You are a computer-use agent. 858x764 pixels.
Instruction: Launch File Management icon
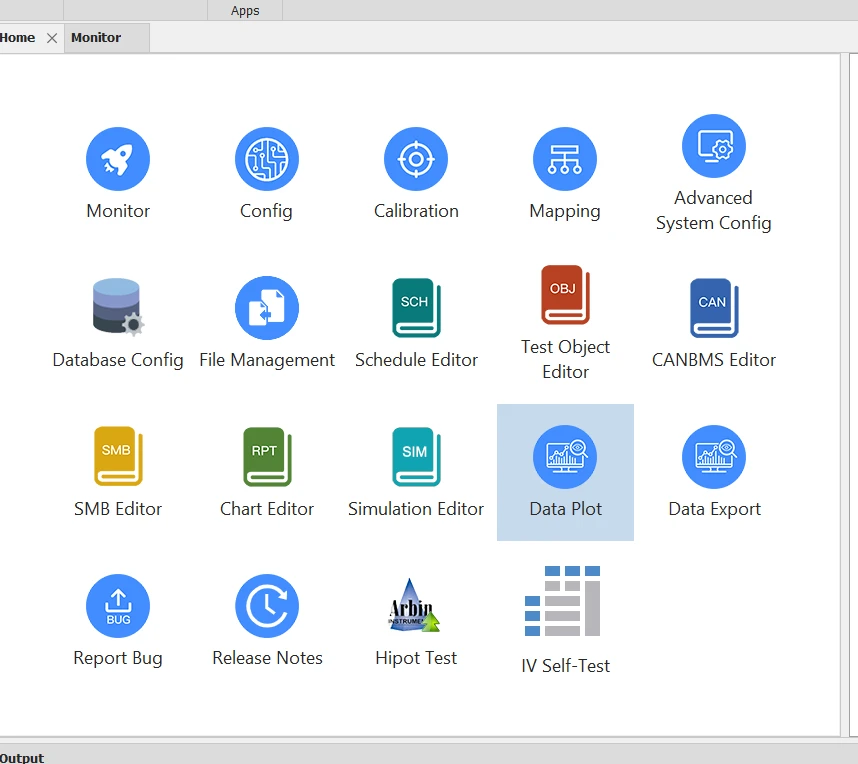point(267,308)
